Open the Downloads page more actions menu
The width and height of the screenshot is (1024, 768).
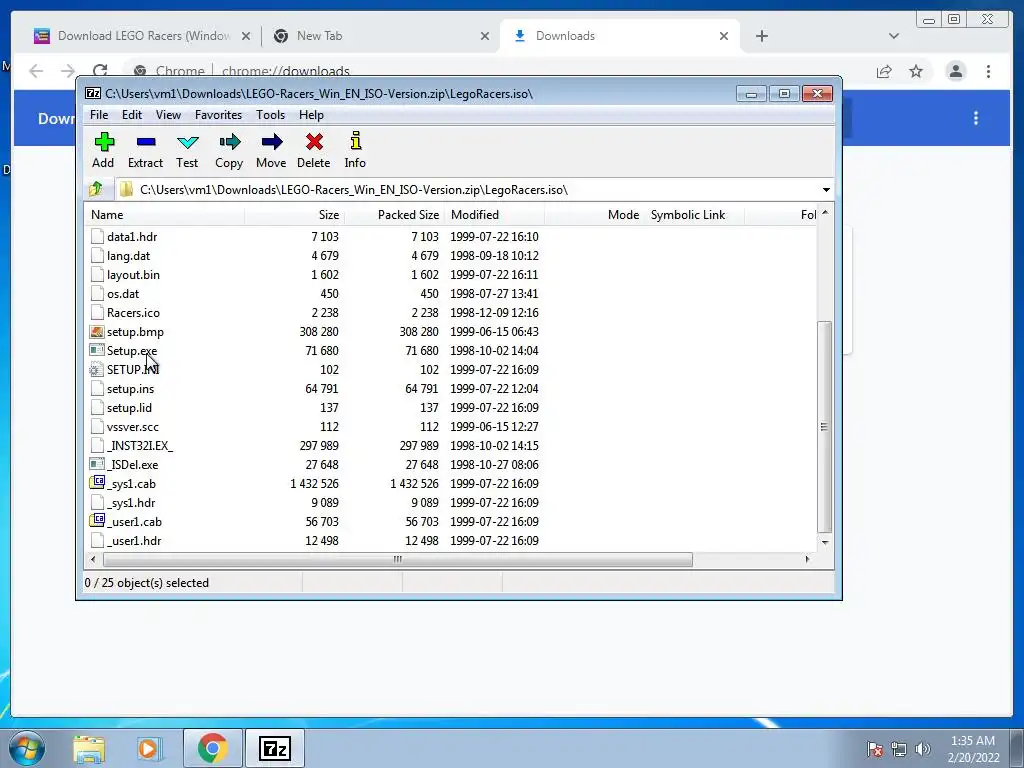click(976, 118)
